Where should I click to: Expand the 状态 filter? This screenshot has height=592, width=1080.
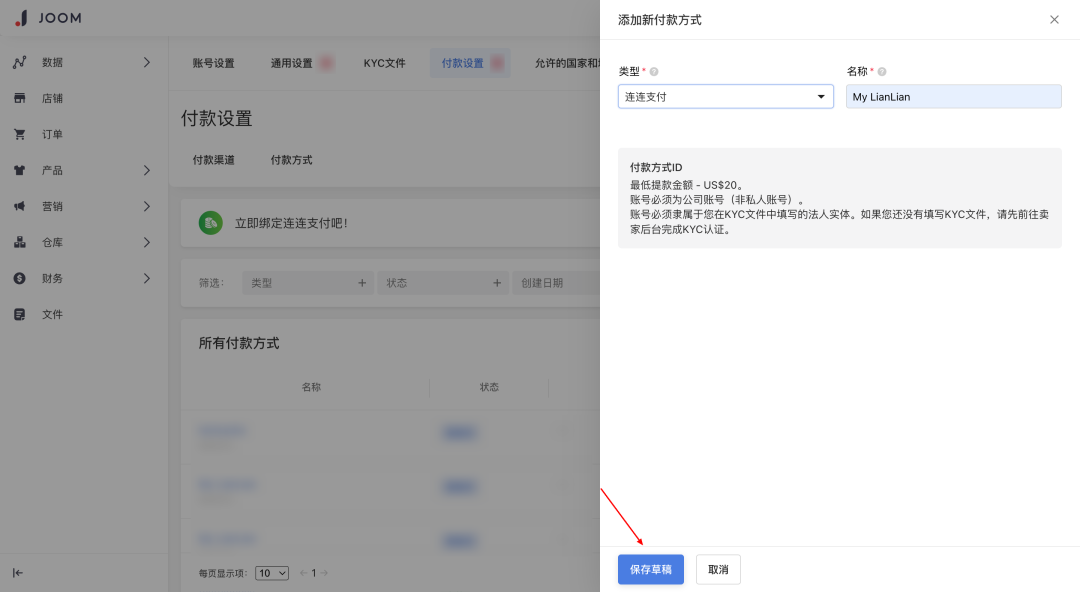[x=443, y=282]
